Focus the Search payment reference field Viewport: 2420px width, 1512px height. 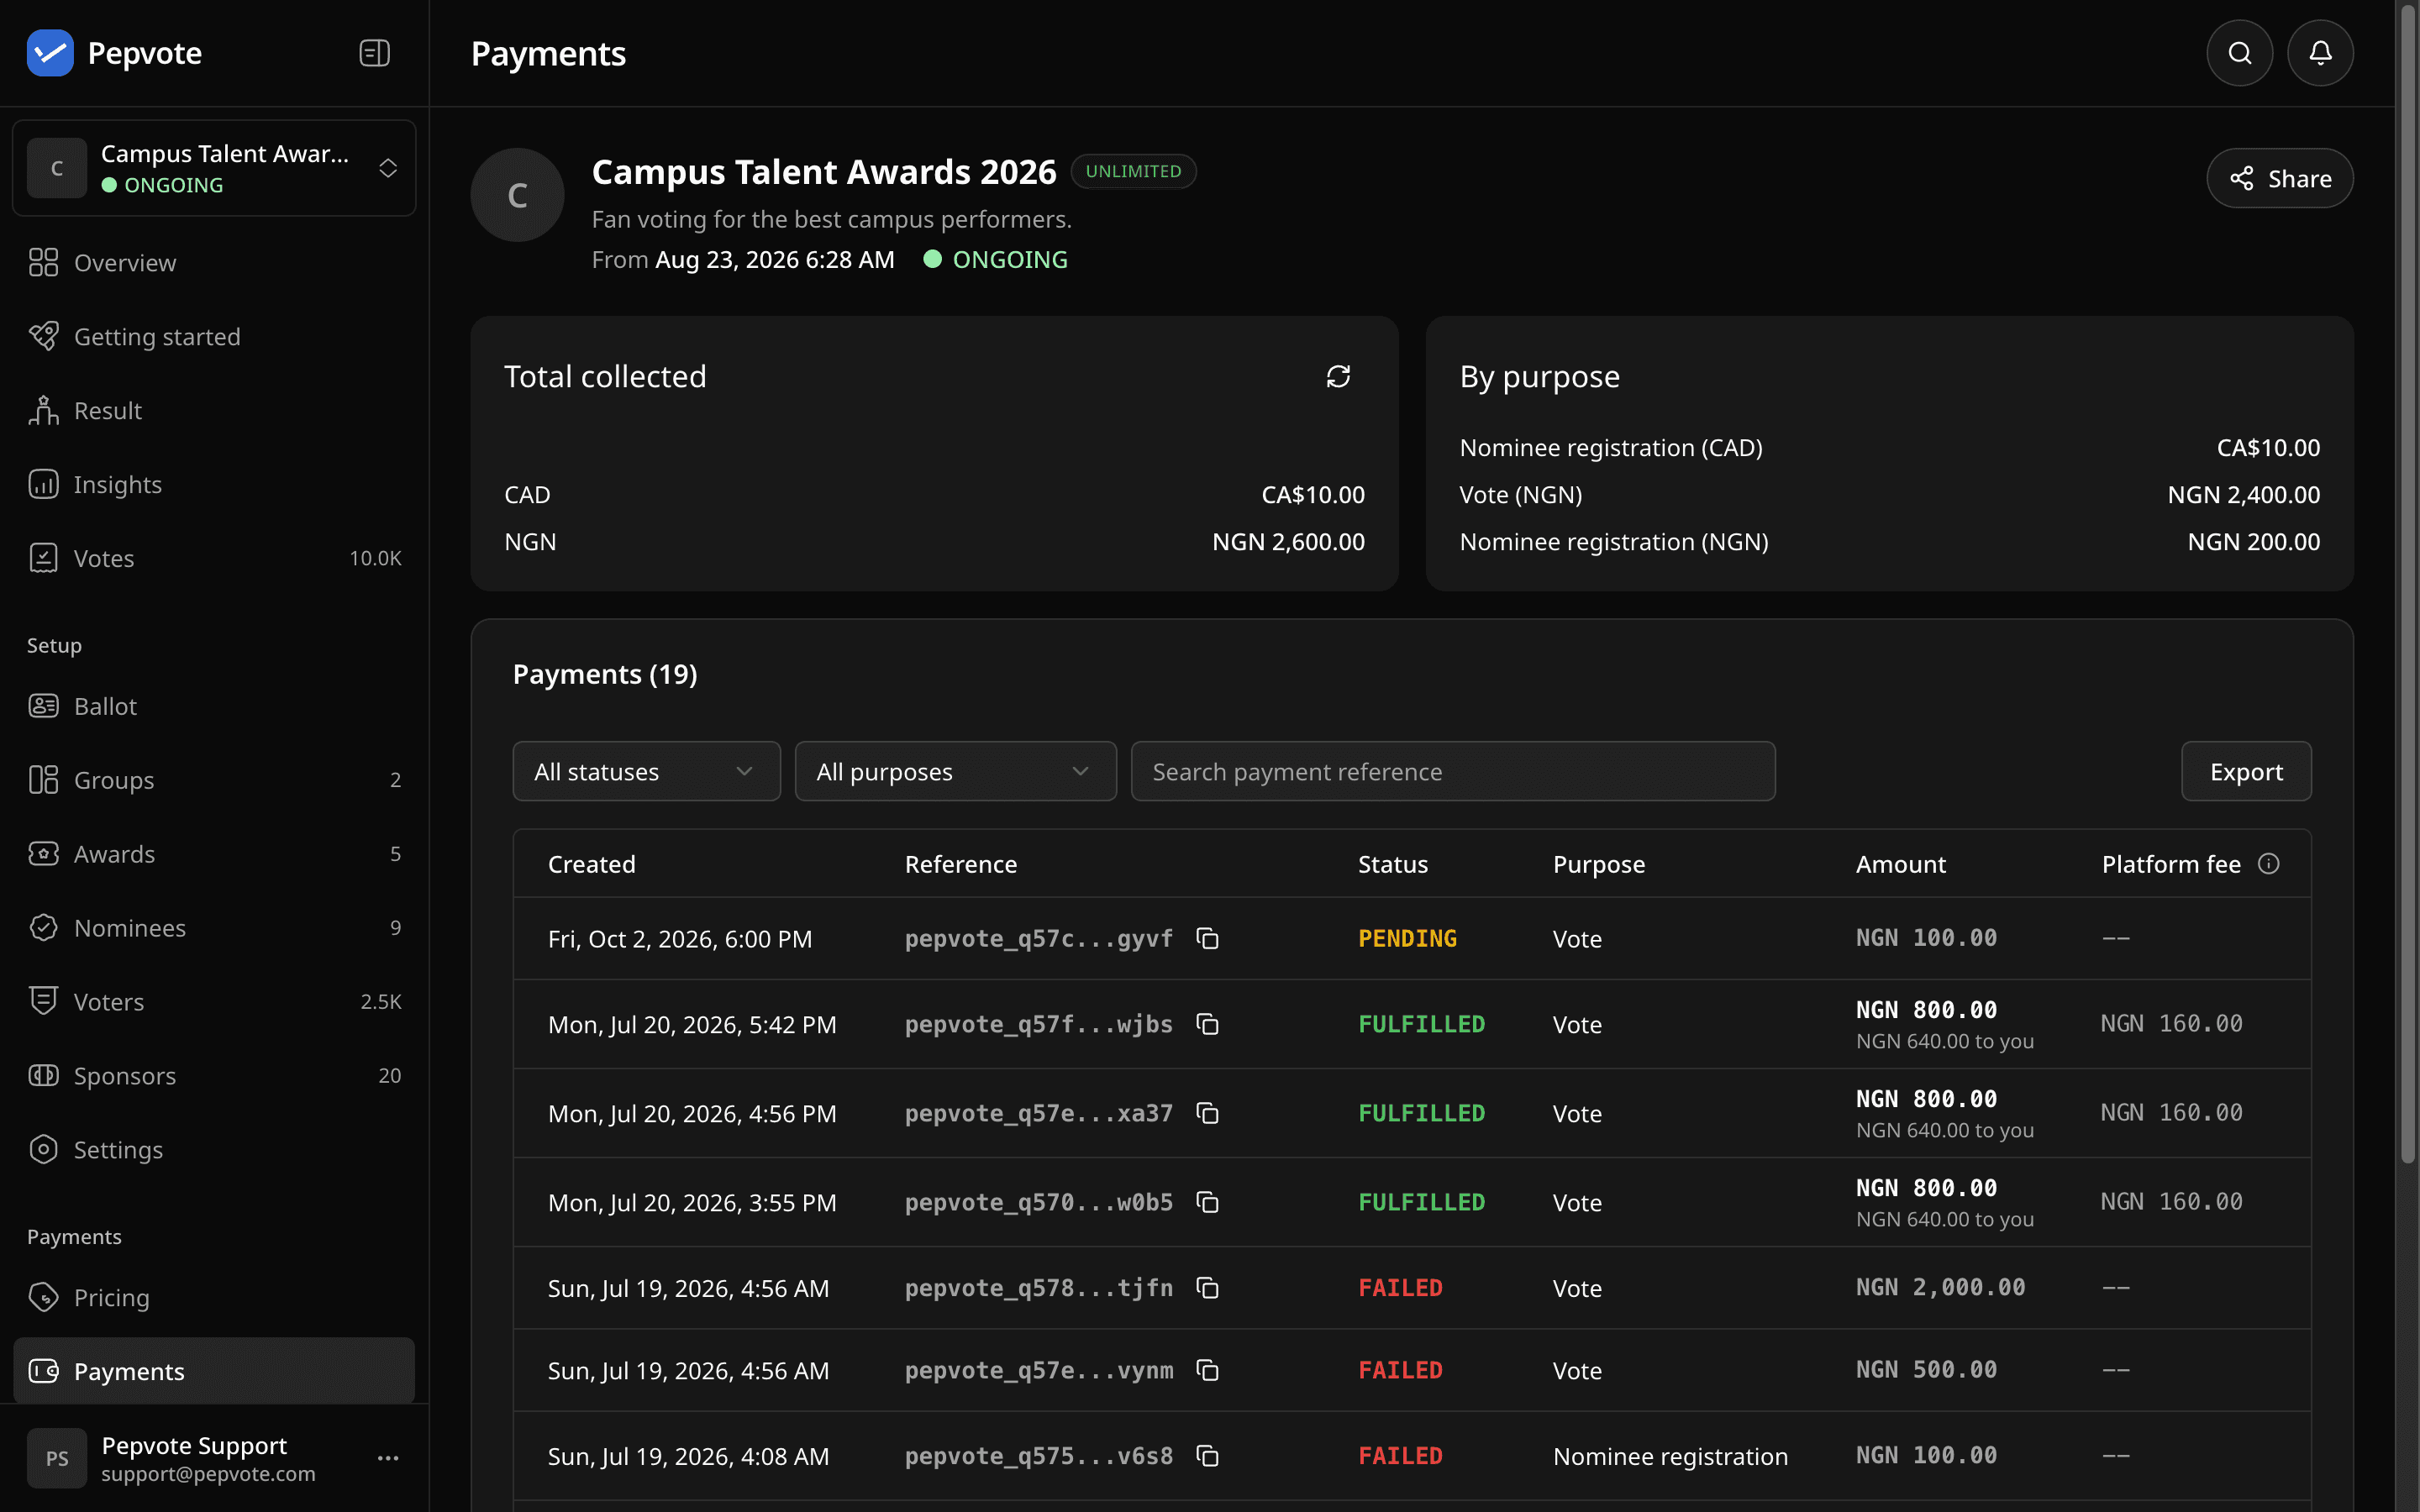pos(1452,771)
